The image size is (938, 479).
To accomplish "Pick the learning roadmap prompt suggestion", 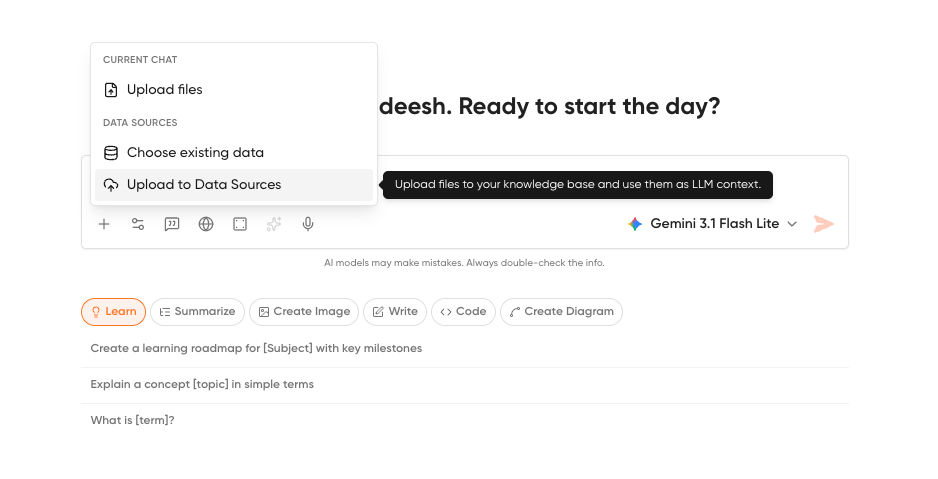I will [465, 349].
